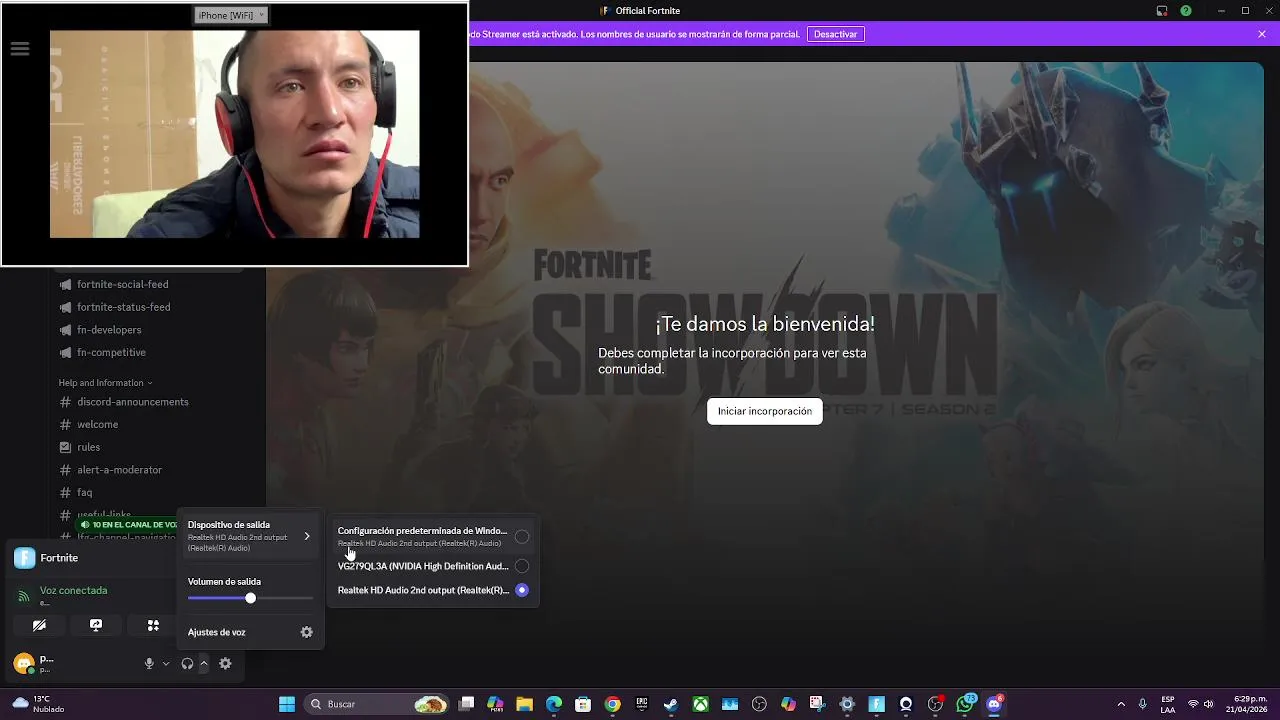Open Microsoft Edge from the taskbar
The width and height of the screenshot is (1280, 720).
pyautogui.click(x=554, y=704)
